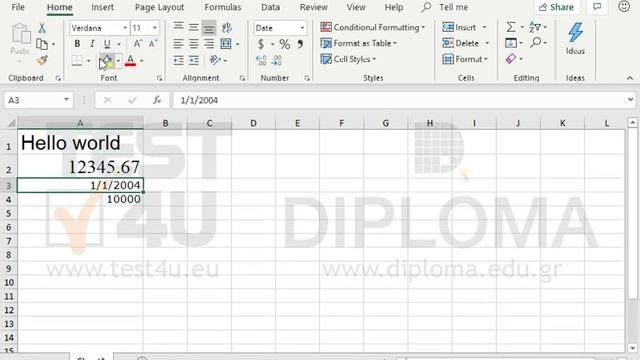Center text horizontally
The width and height of the screenshot is (640, 360).
coord(193,44)
